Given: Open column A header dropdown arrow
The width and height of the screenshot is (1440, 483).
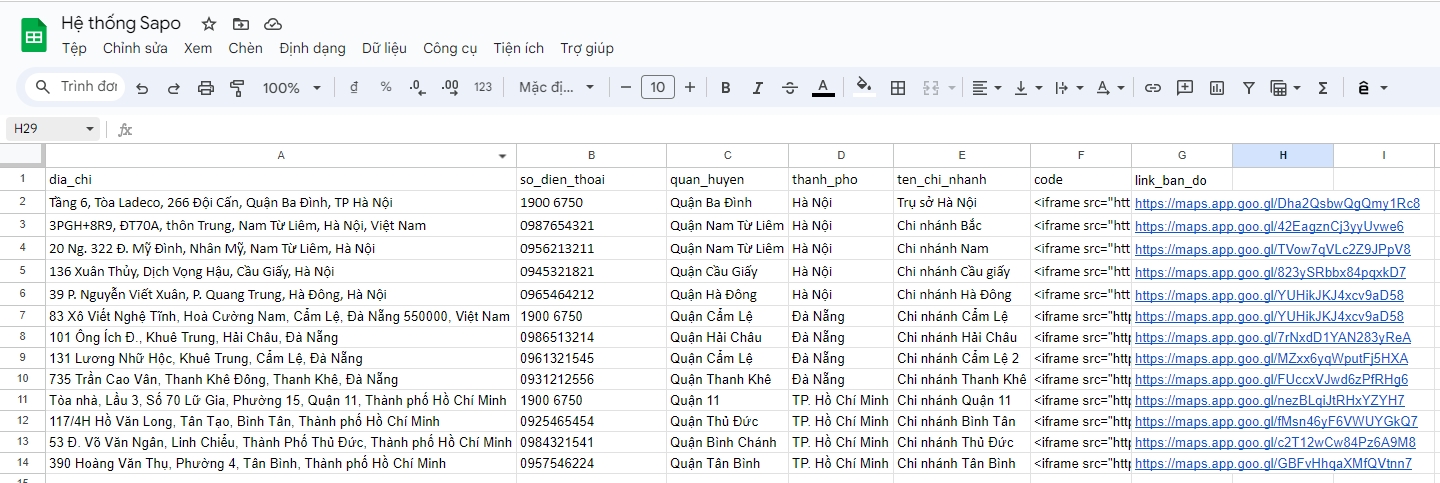Looking at the screenshot, I should (x=502, y=156).
